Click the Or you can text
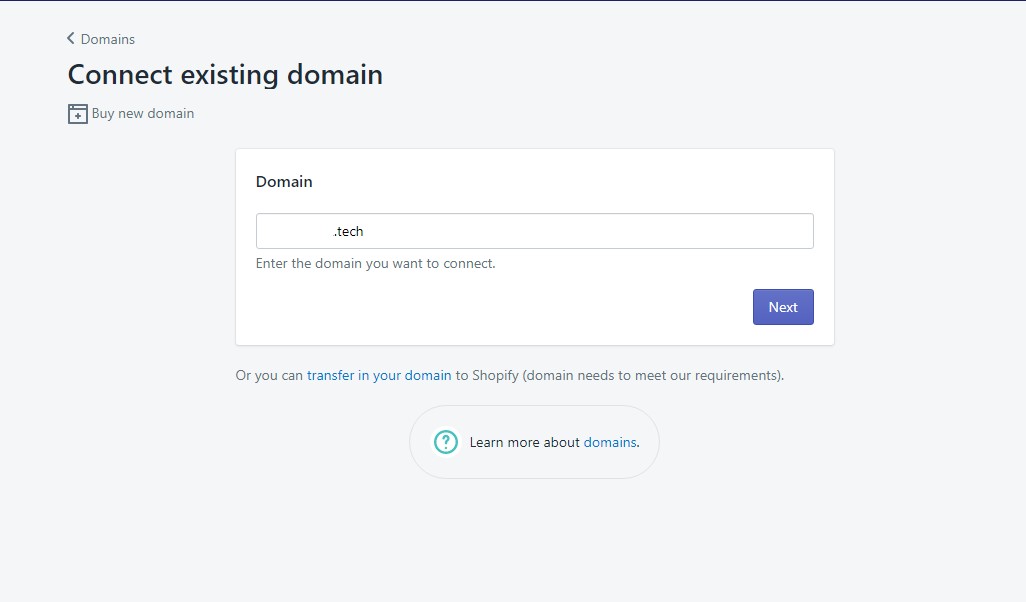The image size is (1026, 602). tap(269, 376)
